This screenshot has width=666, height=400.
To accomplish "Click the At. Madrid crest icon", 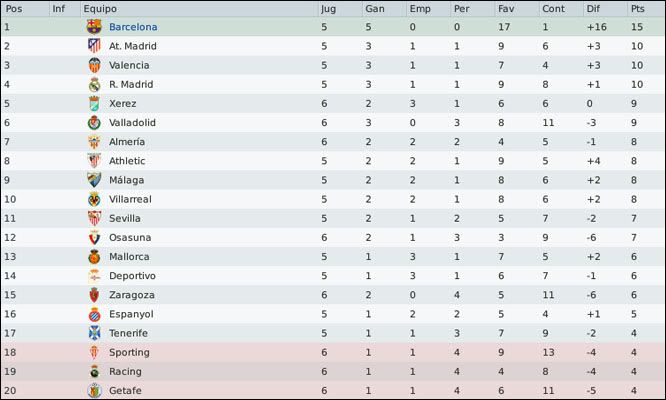I will coord(94,46).
